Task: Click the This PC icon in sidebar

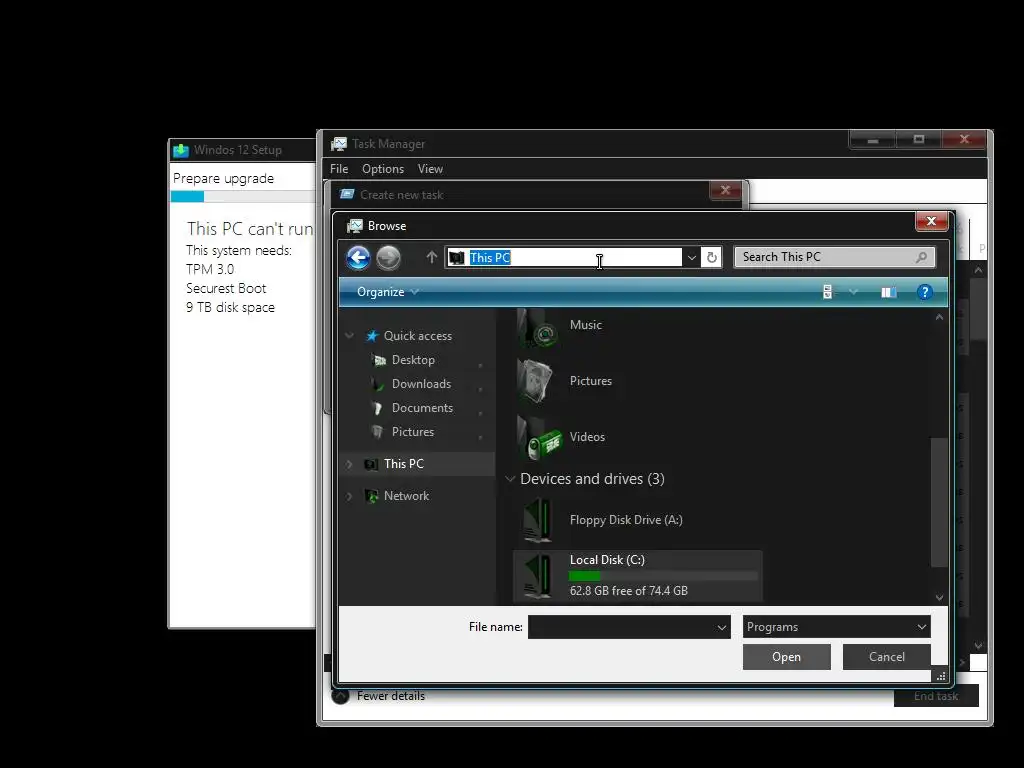Action: coord(371,464)
